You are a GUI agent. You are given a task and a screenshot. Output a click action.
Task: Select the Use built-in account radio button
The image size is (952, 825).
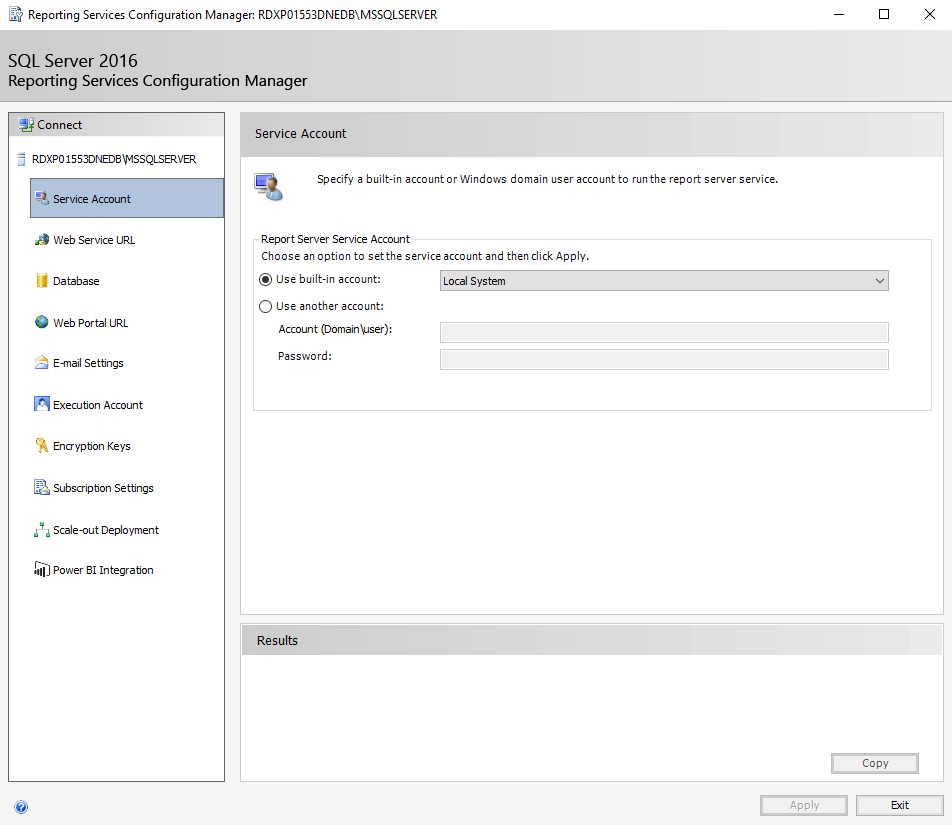coord(265,280)
